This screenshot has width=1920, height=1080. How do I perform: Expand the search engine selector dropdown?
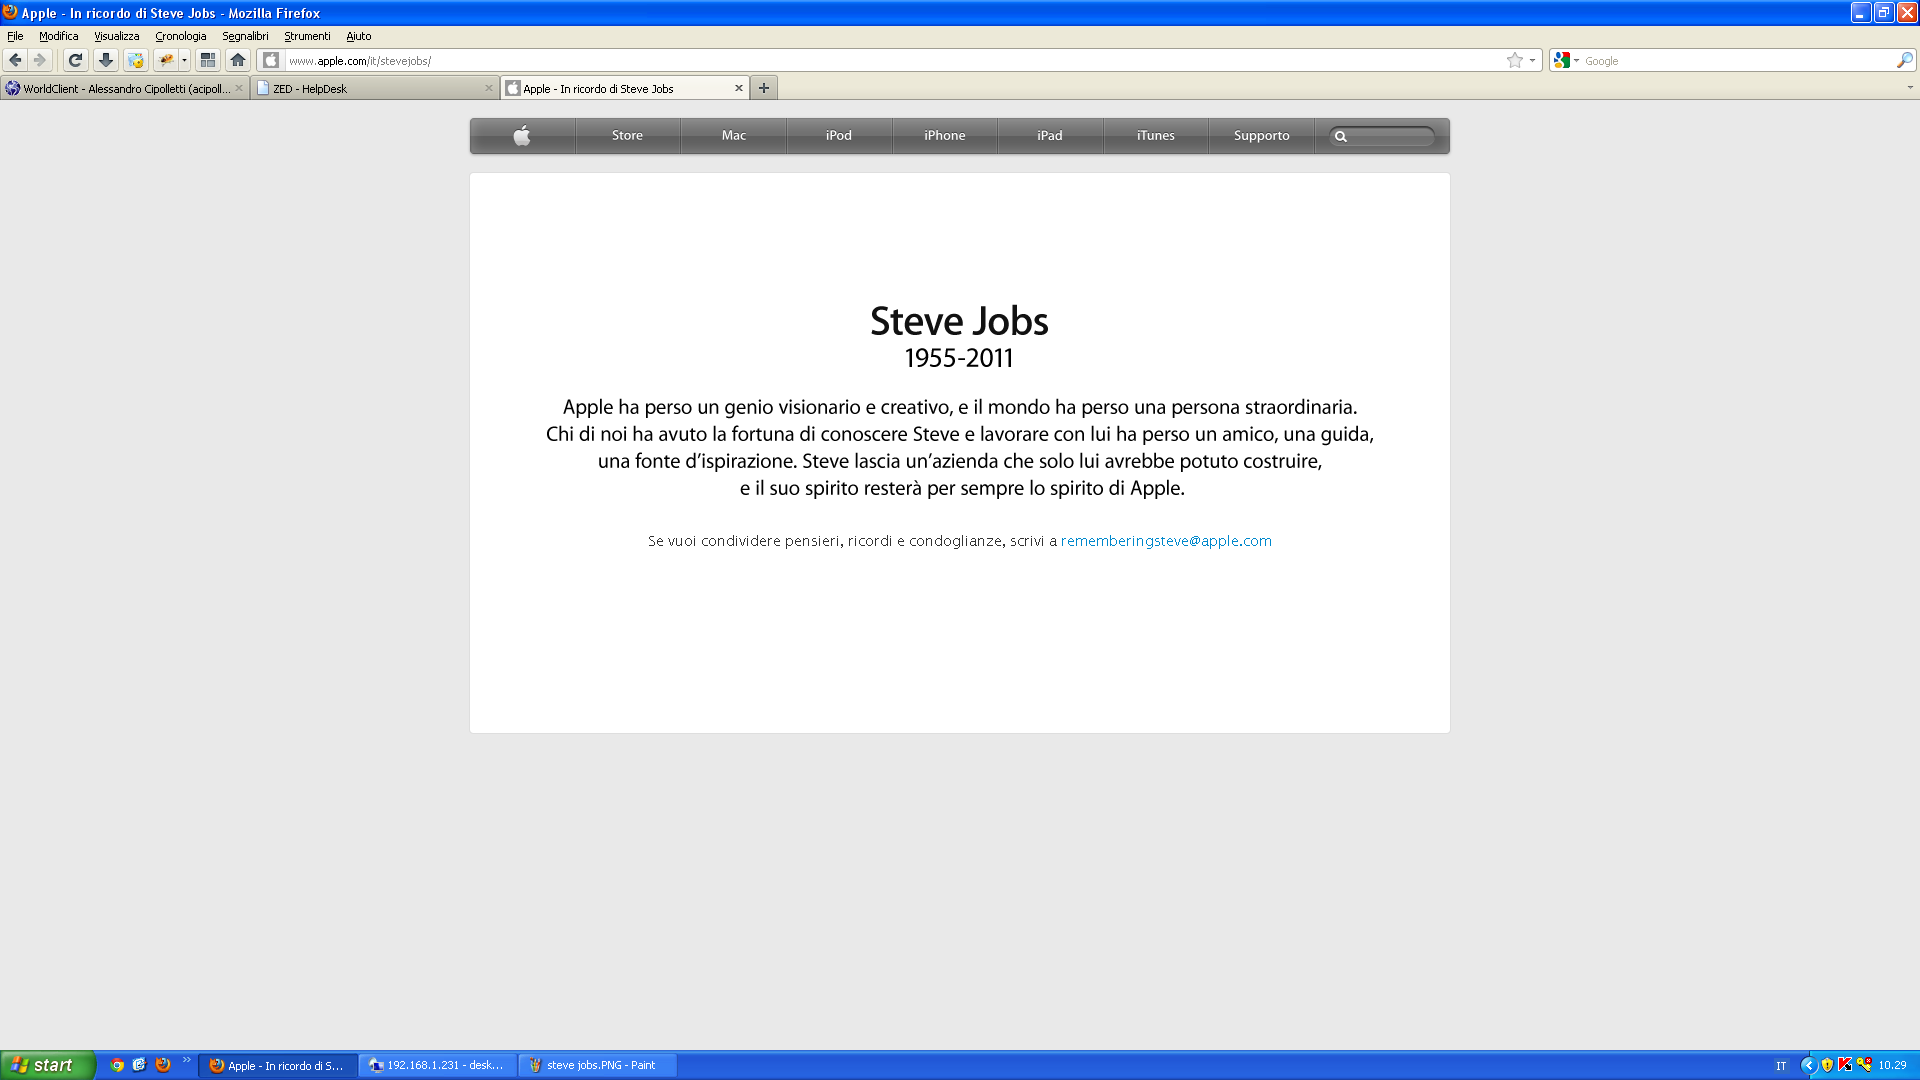coord(1566,61)
